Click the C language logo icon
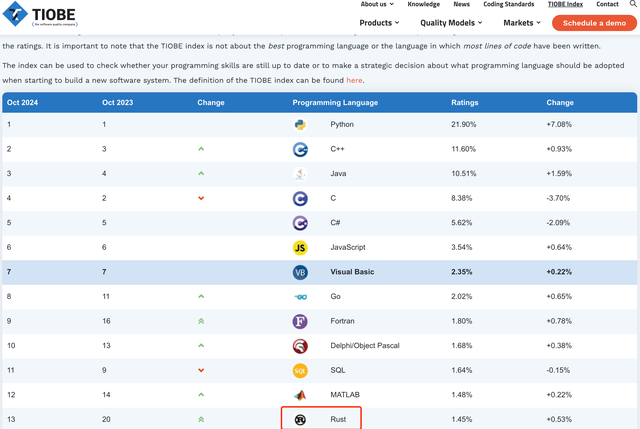 (300, 198)
